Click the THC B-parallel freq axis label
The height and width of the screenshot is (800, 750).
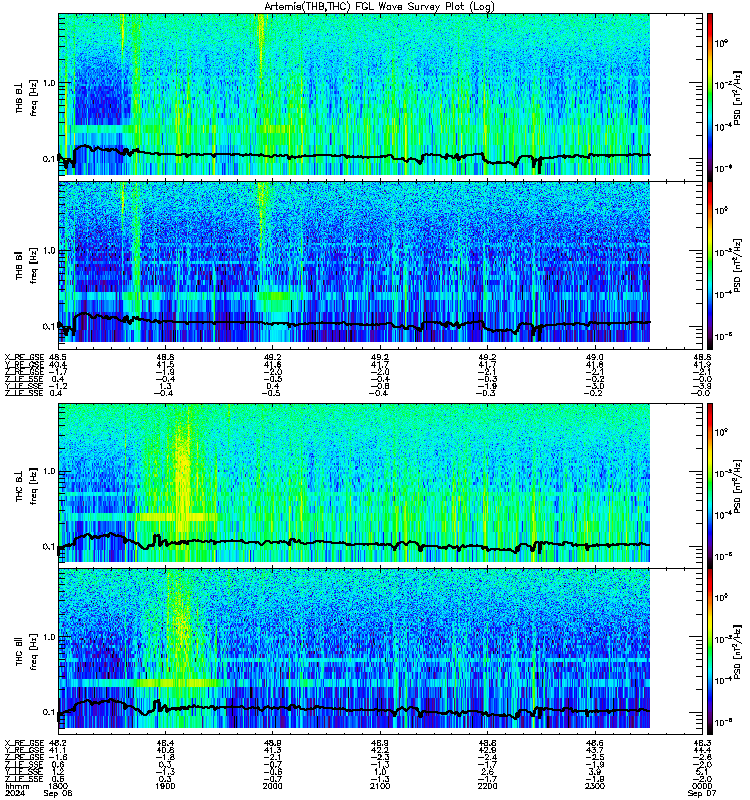(34, 652)
